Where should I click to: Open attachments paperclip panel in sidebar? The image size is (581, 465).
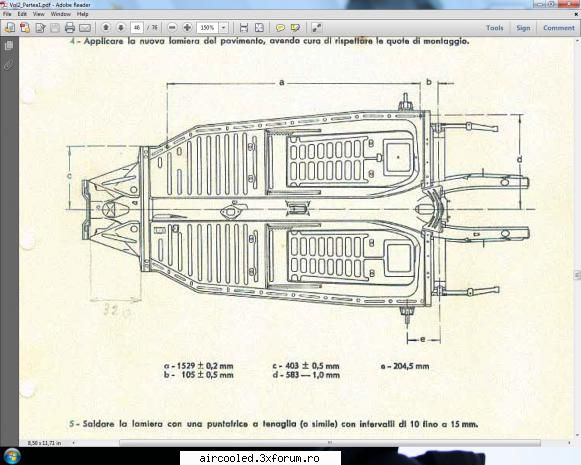[x=9, y=65]
